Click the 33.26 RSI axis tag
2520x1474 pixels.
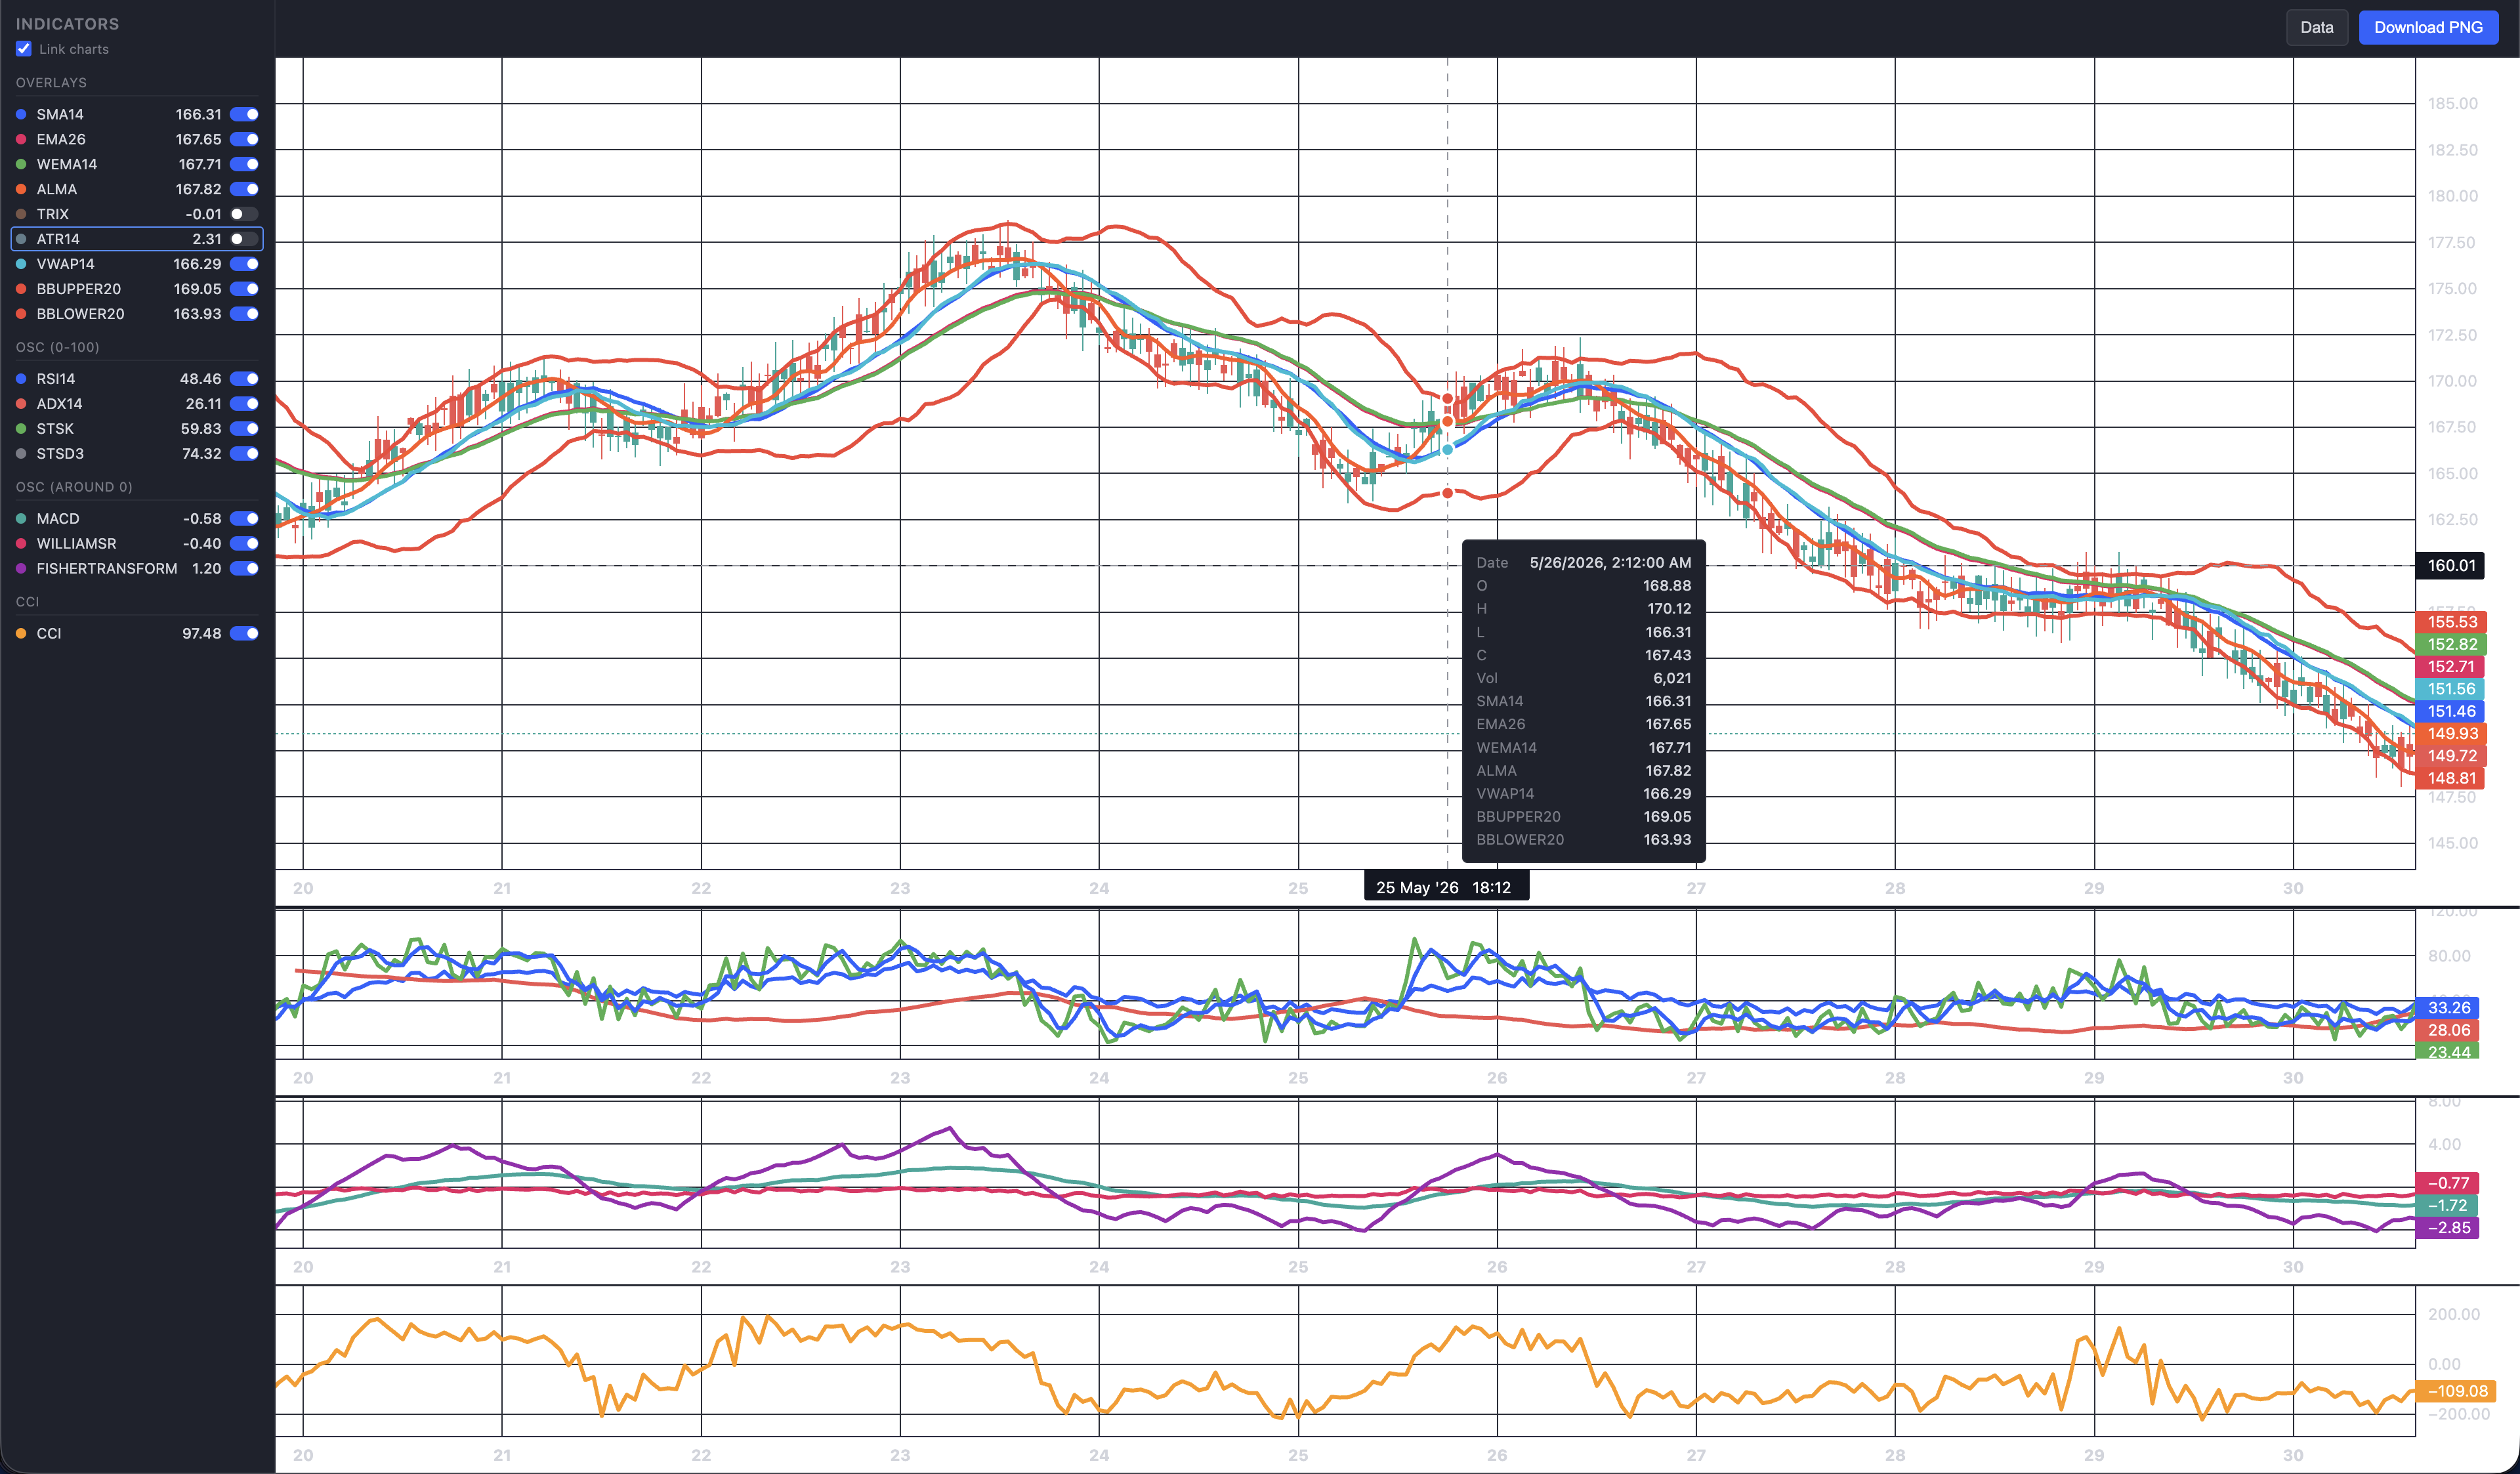[x=2447, y=1008]
